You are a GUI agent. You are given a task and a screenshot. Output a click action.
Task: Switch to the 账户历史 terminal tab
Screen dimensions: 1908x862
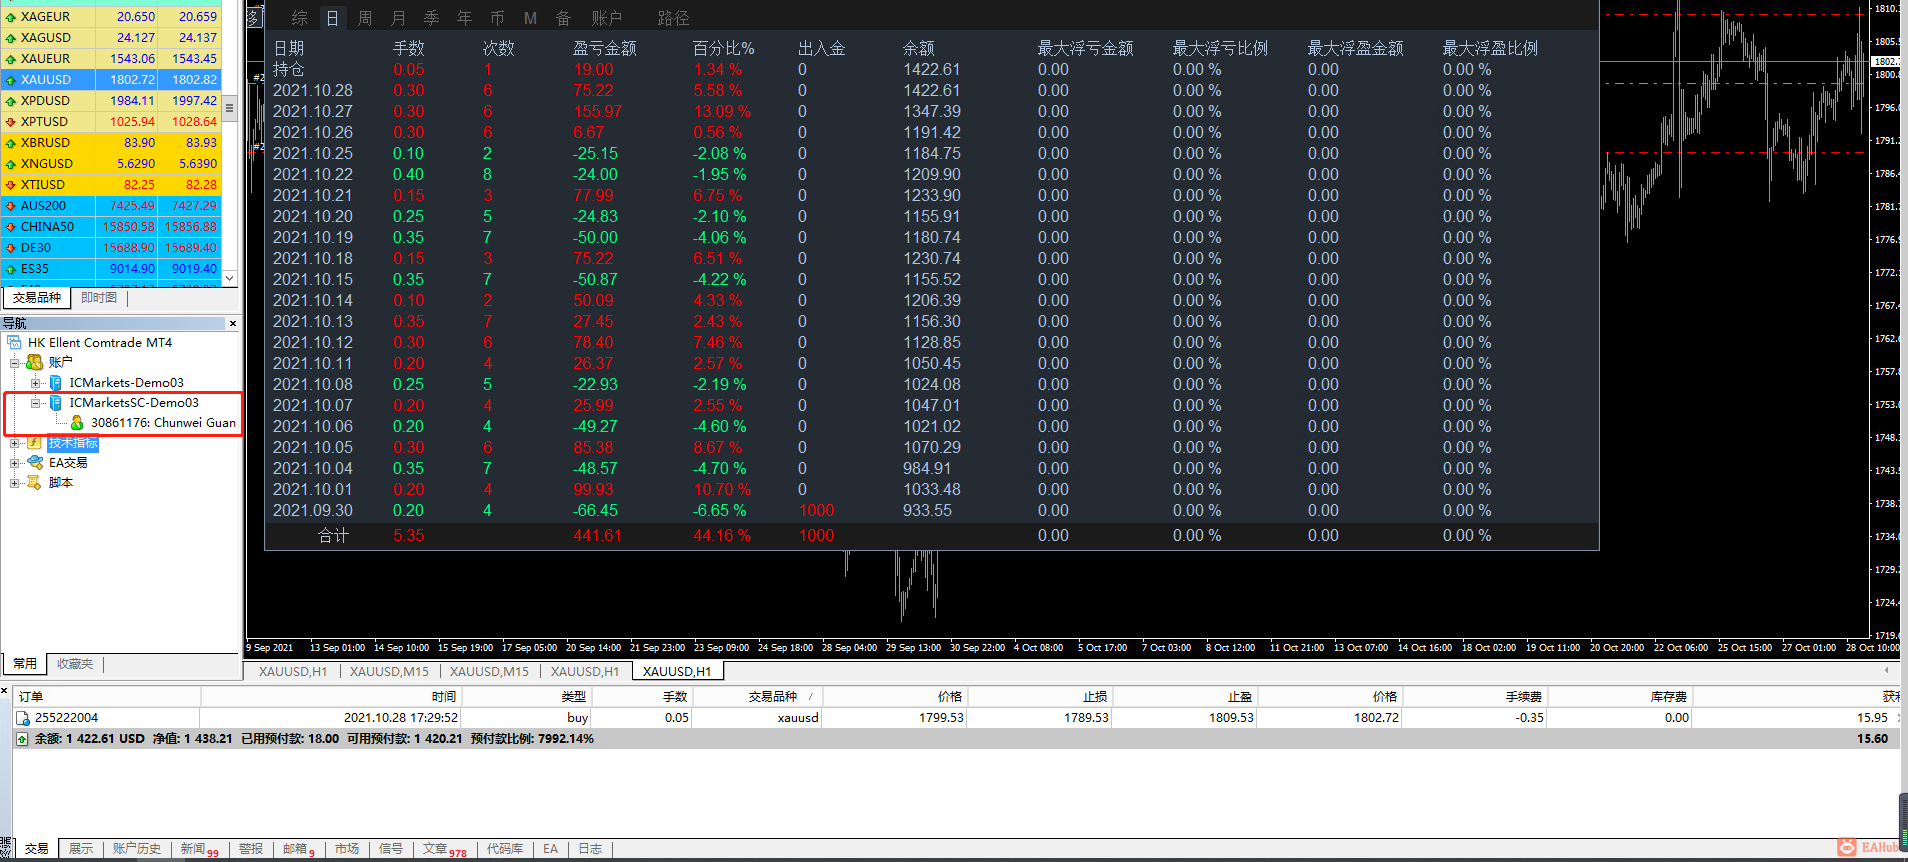coord(137,849)
